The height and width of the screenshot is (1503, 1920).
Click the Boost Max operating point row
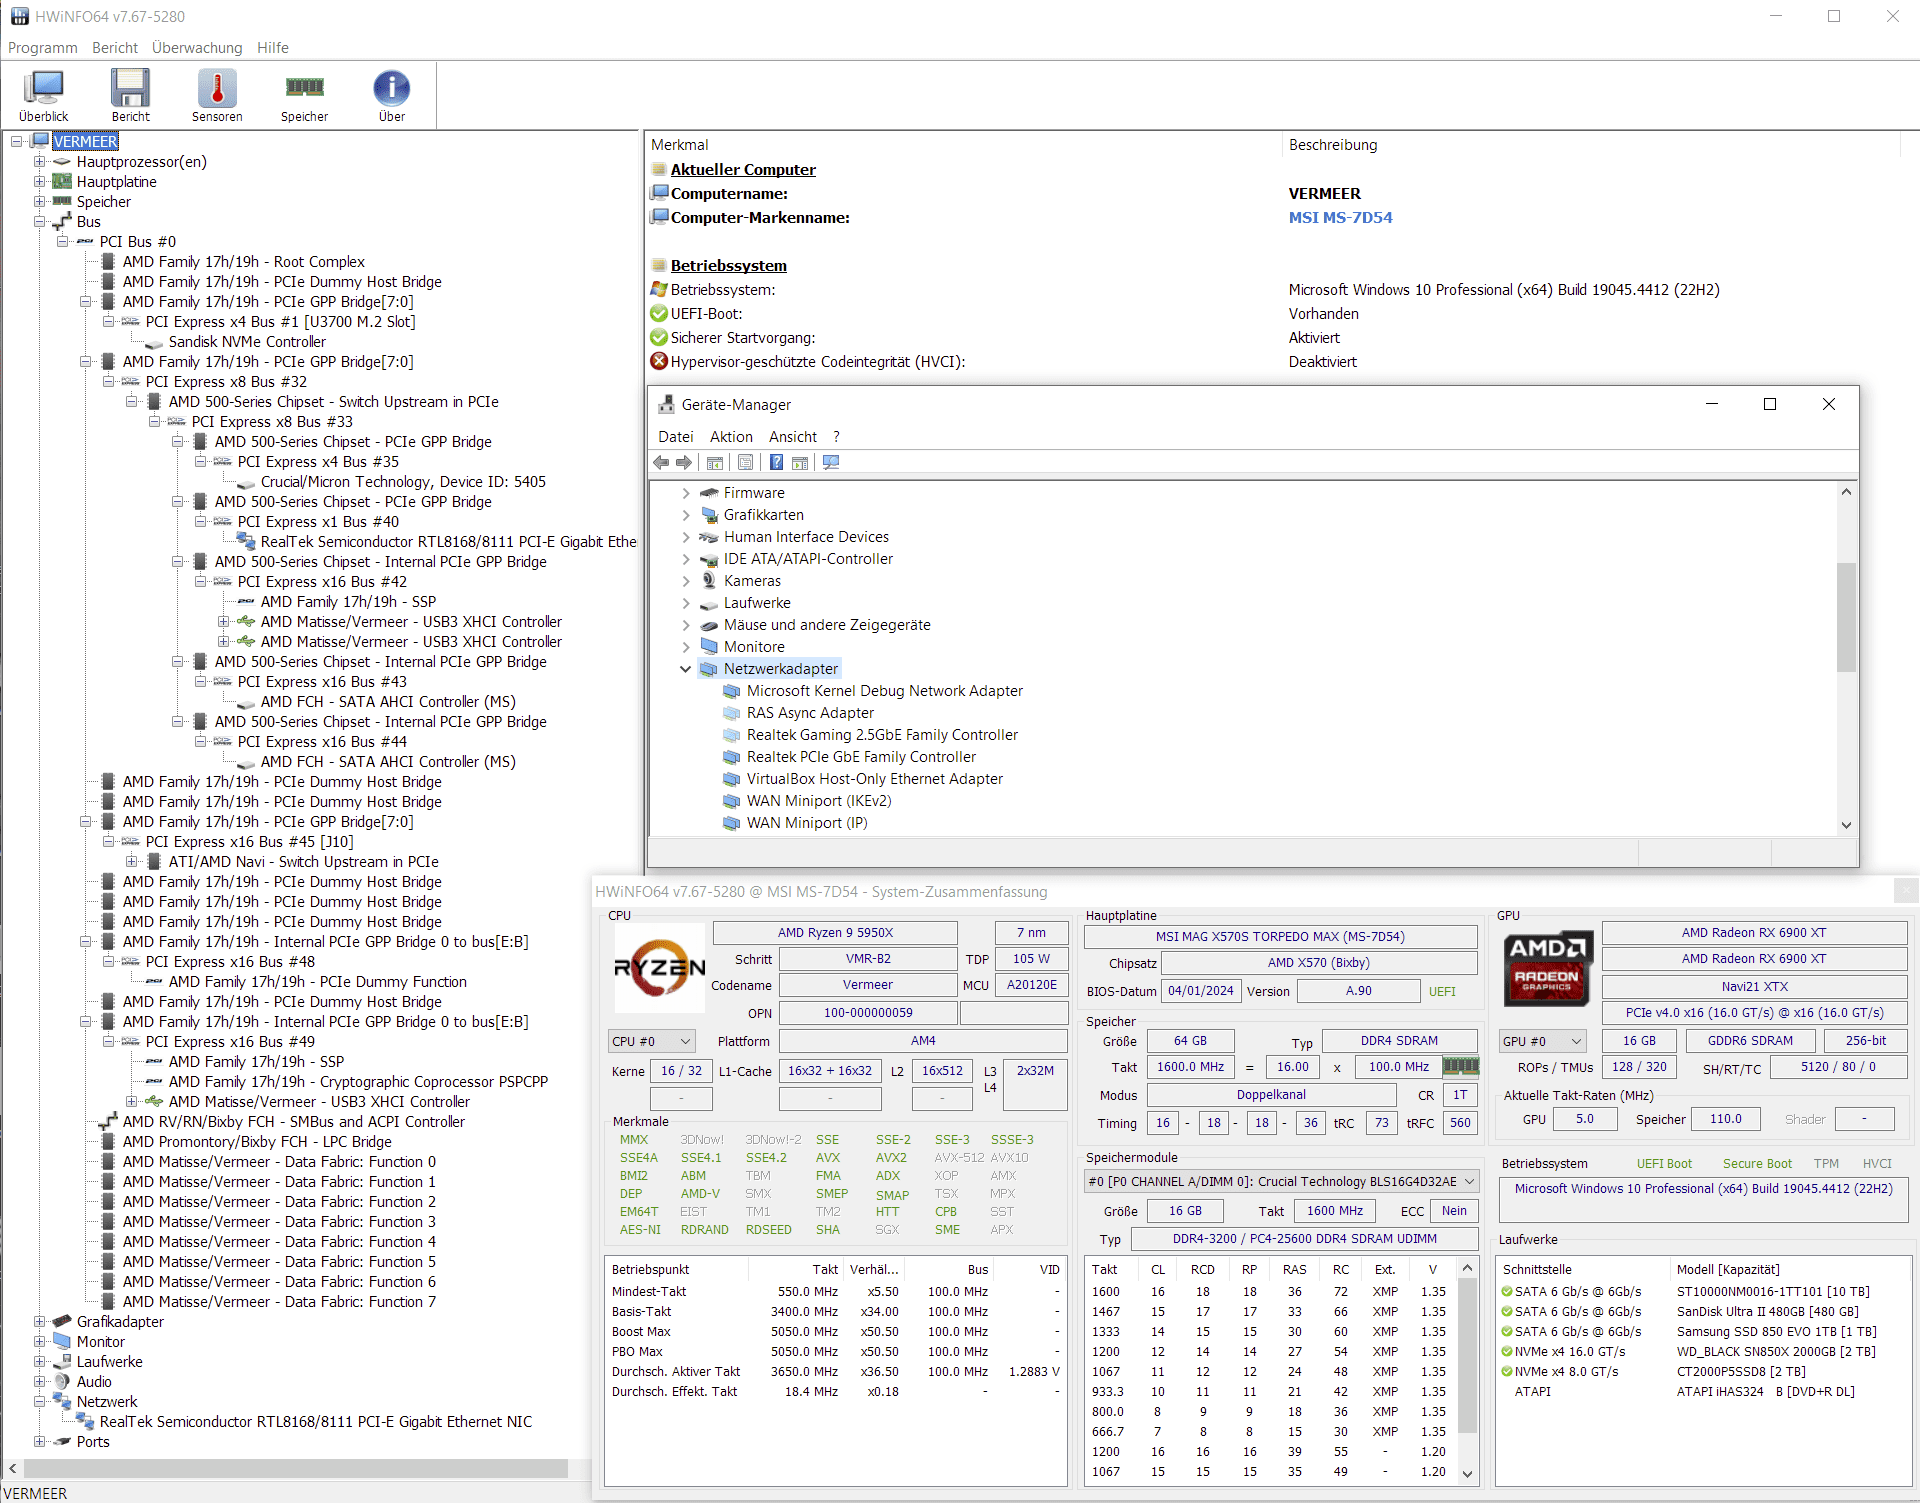tap(835, 1332)
